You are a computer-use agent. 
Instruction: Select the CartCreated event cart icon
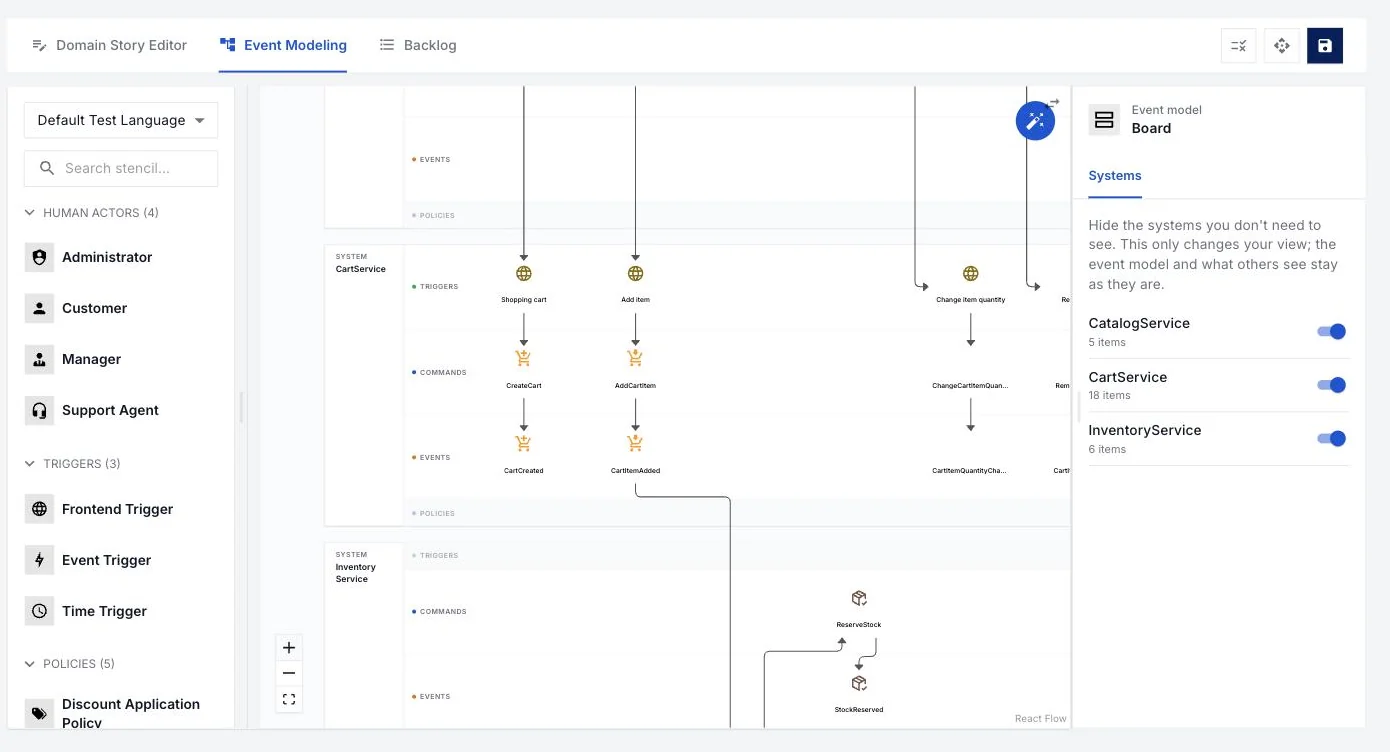pyautogui.click(x=524, y=443)
